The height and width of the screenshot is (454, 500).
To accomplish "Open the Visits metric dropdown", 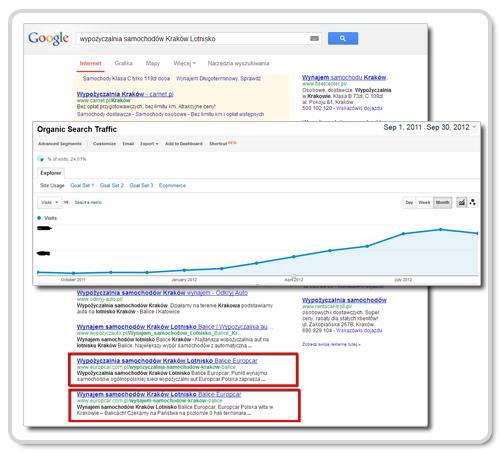I will [49, 202].
